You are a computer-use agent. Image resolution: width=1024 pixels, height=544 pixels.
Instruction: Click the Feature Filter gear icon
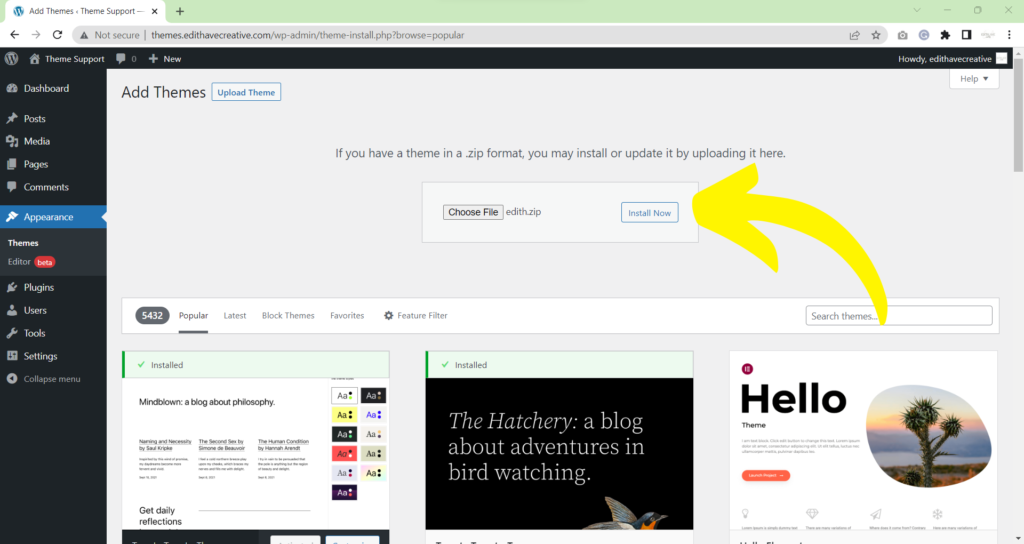pos(389,316)
